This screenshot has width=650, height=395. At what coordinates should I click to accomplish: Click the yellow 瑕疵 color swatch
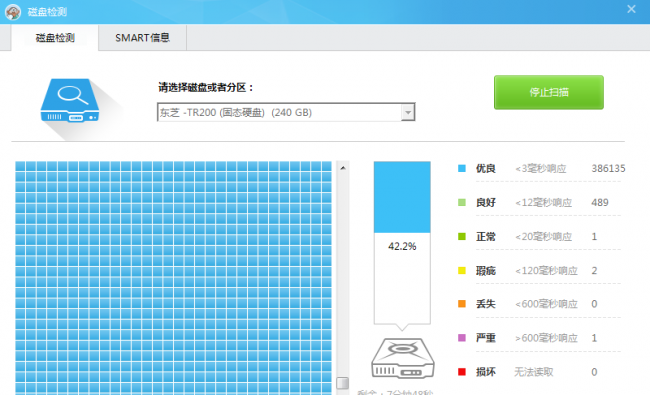pyautogui.click(x=462, y=270)
